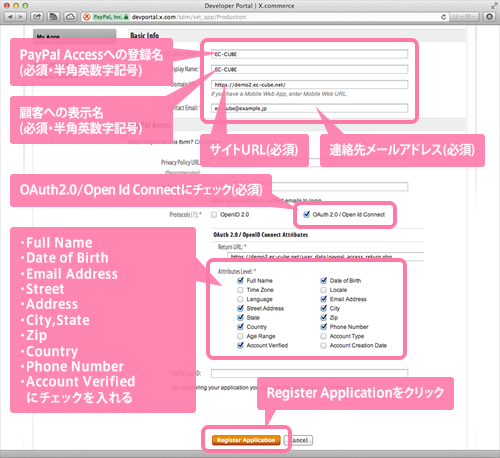Image resolution: width=500 pixels, height=458 pixels.
Task: Enable the Account Creation Date checkbox
Action: [323, 345]
